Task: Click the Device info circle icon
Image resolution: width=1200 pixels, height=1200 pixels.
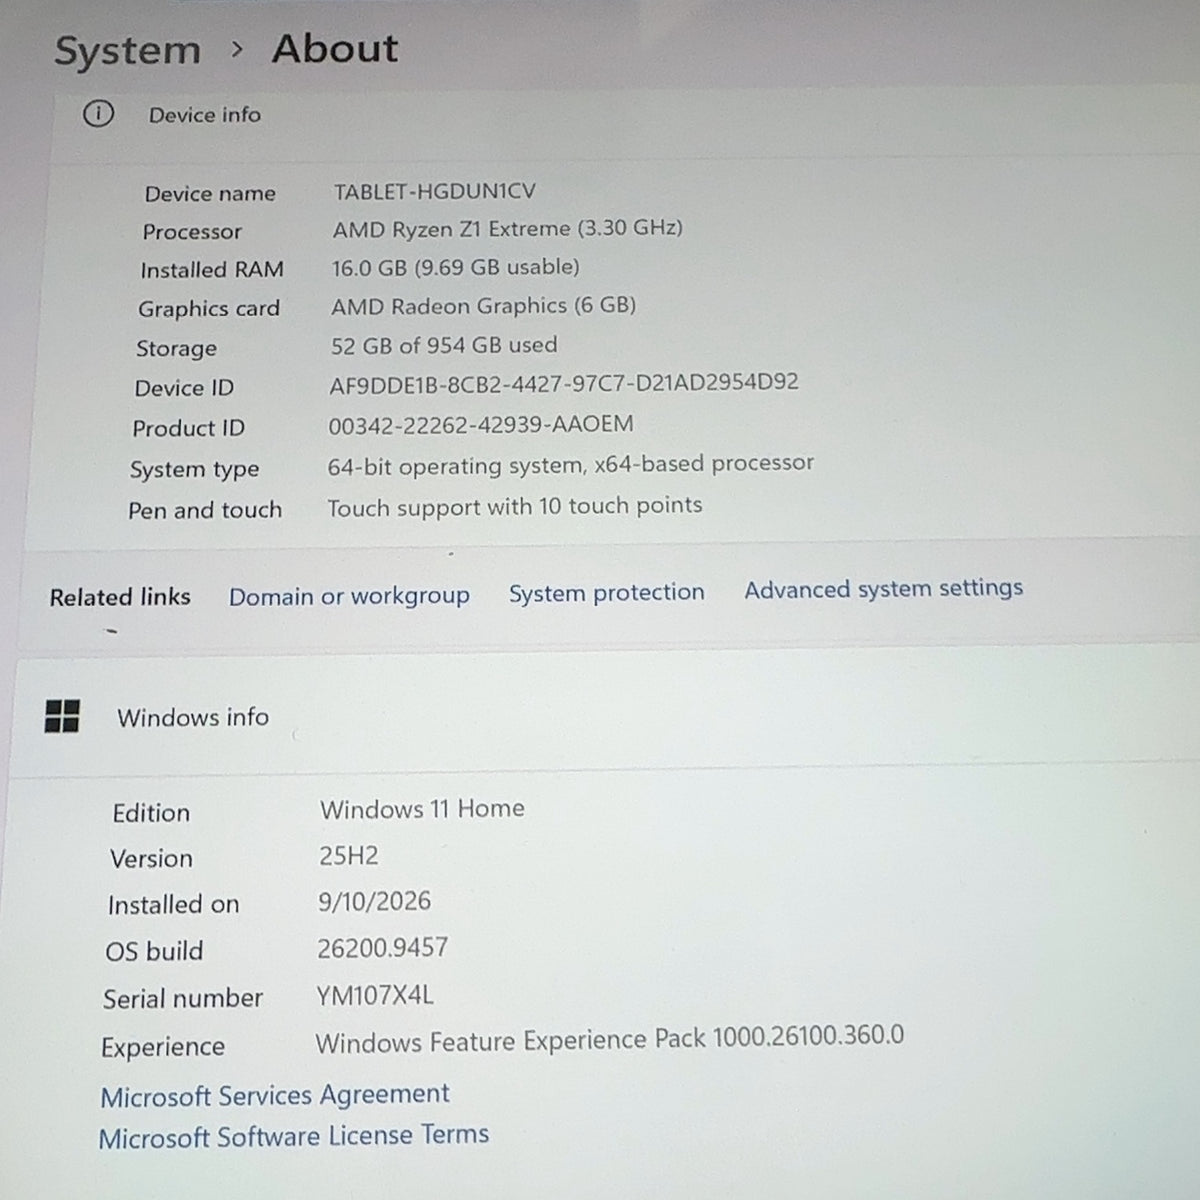Action: click(x=98, y=114)
